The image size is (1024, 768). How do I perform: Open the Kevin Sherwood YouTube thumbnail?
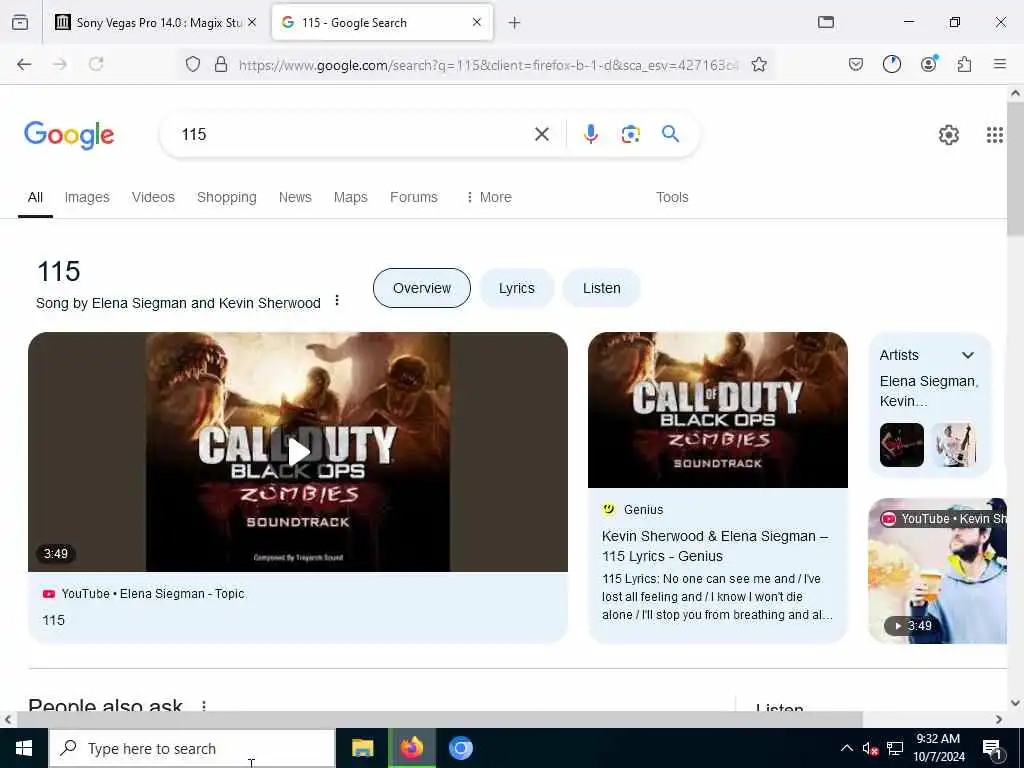click(936, 571)
